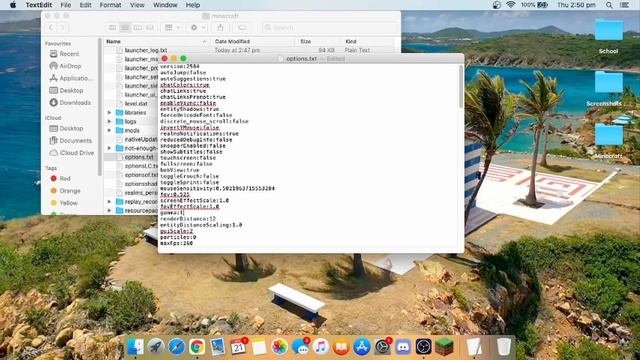Open TextEdit icon in the Dock

(474, 347)
